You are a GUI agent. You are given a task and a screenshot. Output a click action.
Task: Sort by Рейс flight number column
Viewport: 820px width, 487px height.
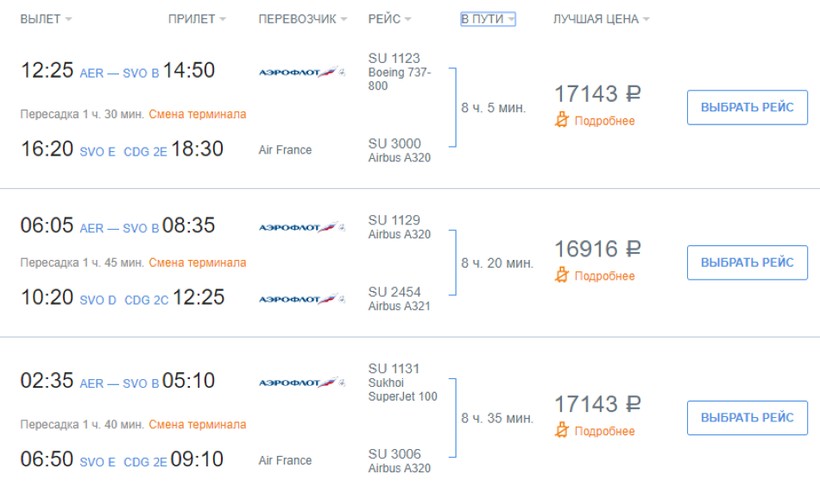[389, 19]
